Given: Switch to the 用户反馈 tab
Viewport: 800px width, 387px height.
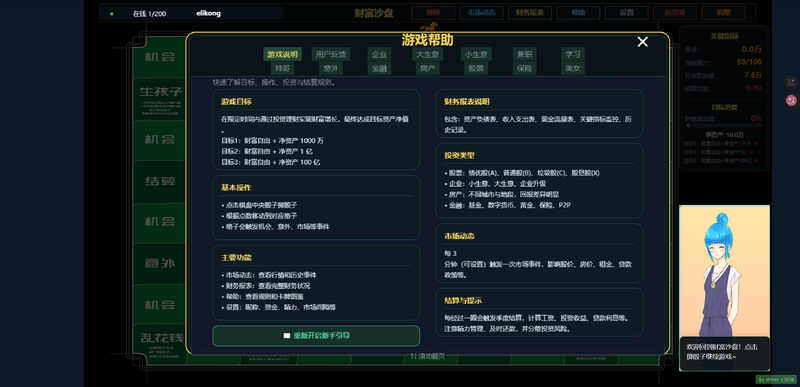Looking at the screenshot, I should 331,54.
